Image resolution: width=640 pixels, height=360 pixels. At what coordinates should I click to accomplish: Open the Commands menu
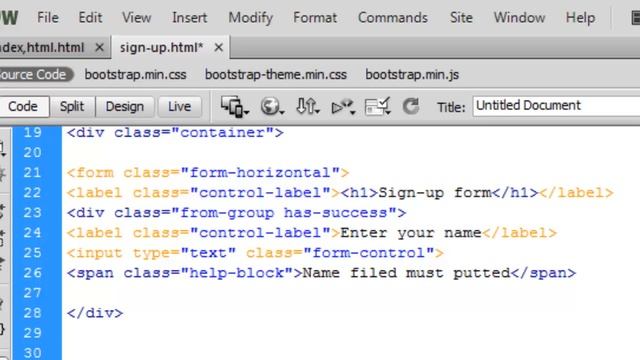(393, 18)
